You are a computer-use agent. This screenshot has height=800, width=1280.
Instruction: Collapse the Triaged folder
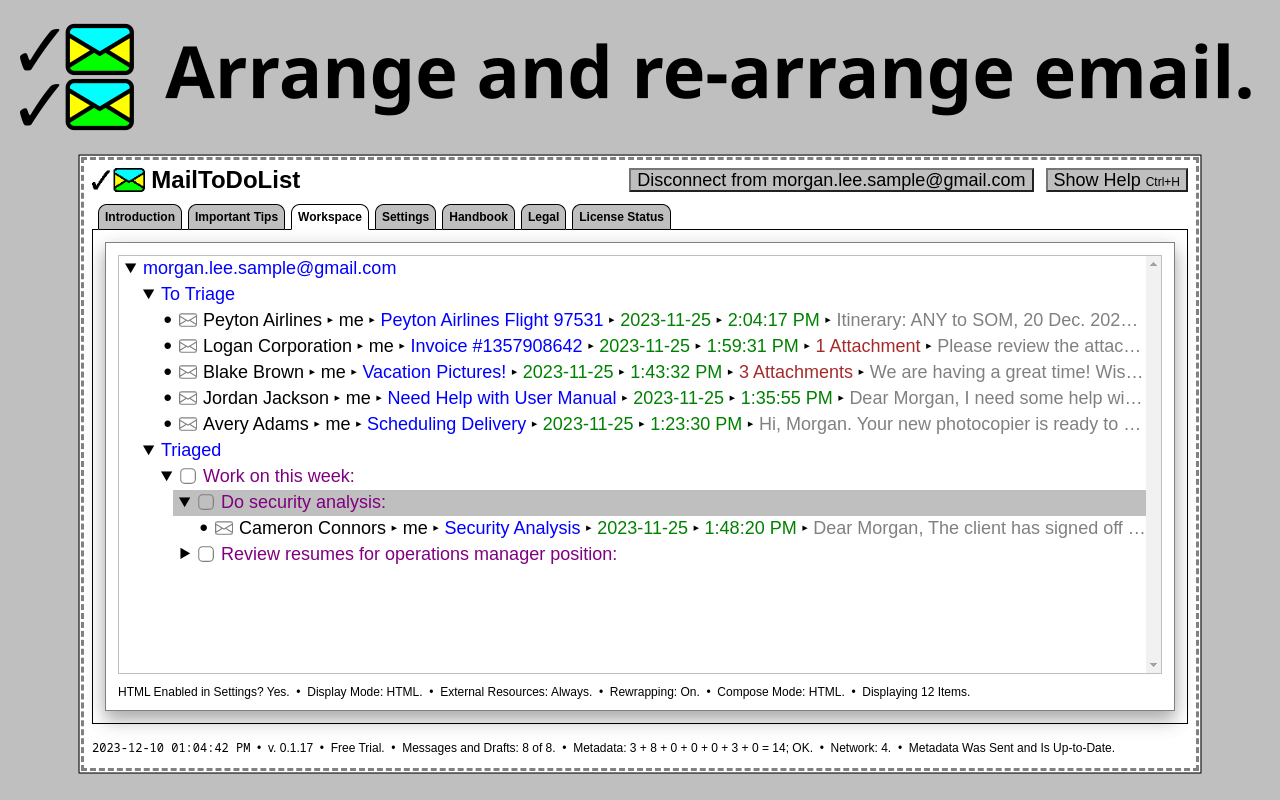click(148, 450)
